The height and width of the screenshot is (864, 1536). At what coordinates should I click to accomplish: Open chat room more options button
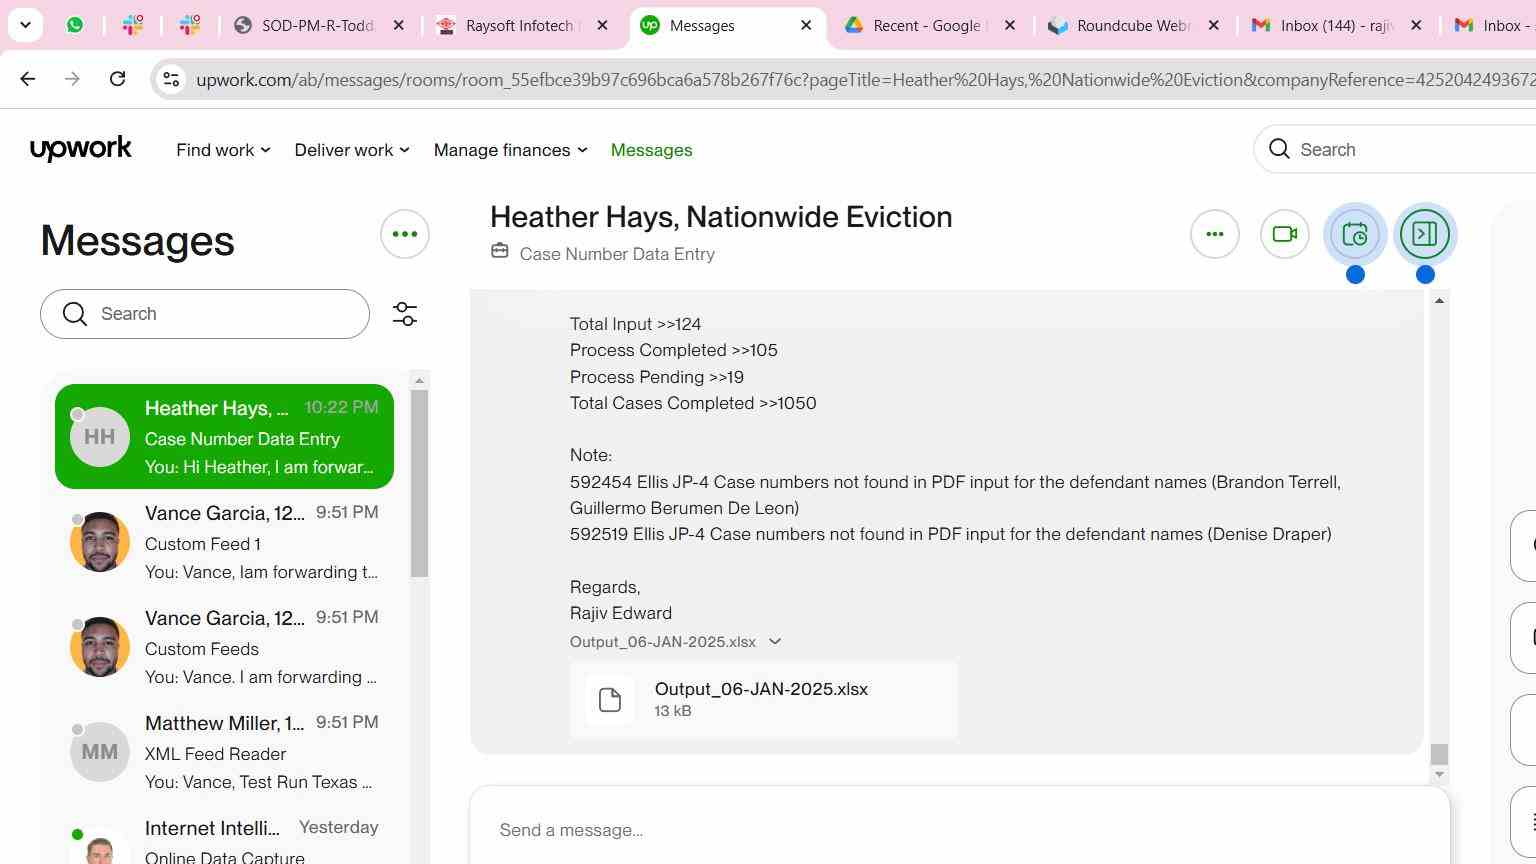(1215, 234)
